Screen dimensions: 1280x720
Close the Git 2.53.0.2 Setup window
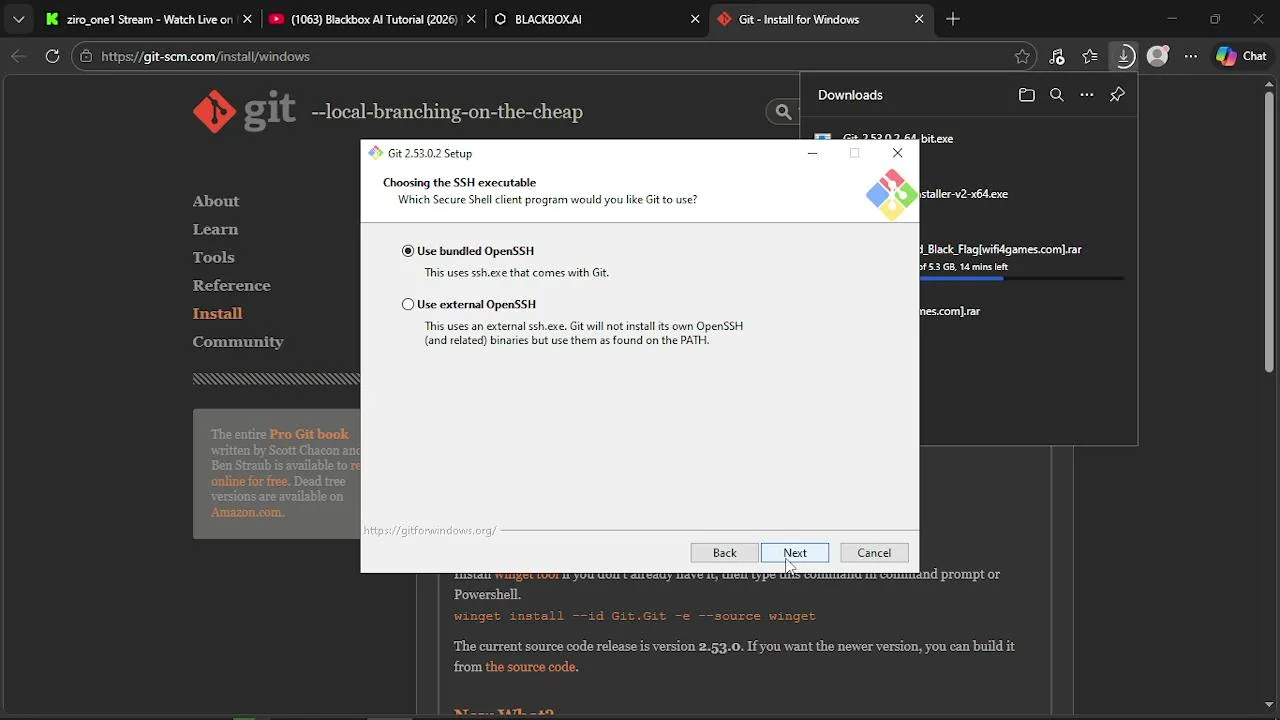click(x=897, y=153)
